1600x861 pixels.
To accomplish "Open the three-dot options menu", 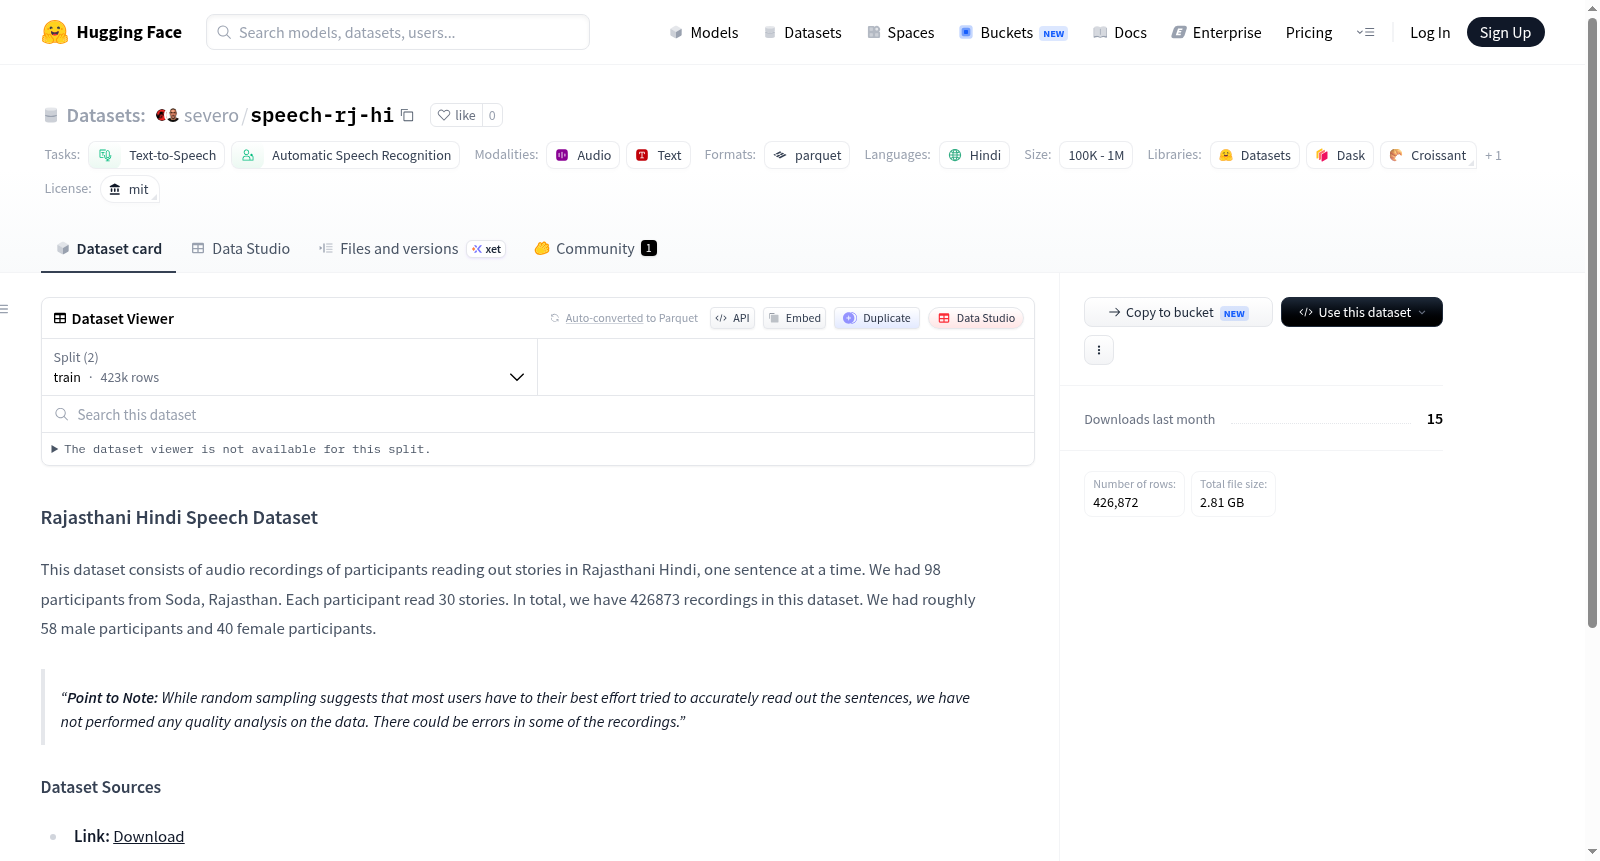I will pyautogui.click(x=1099, y=350).
